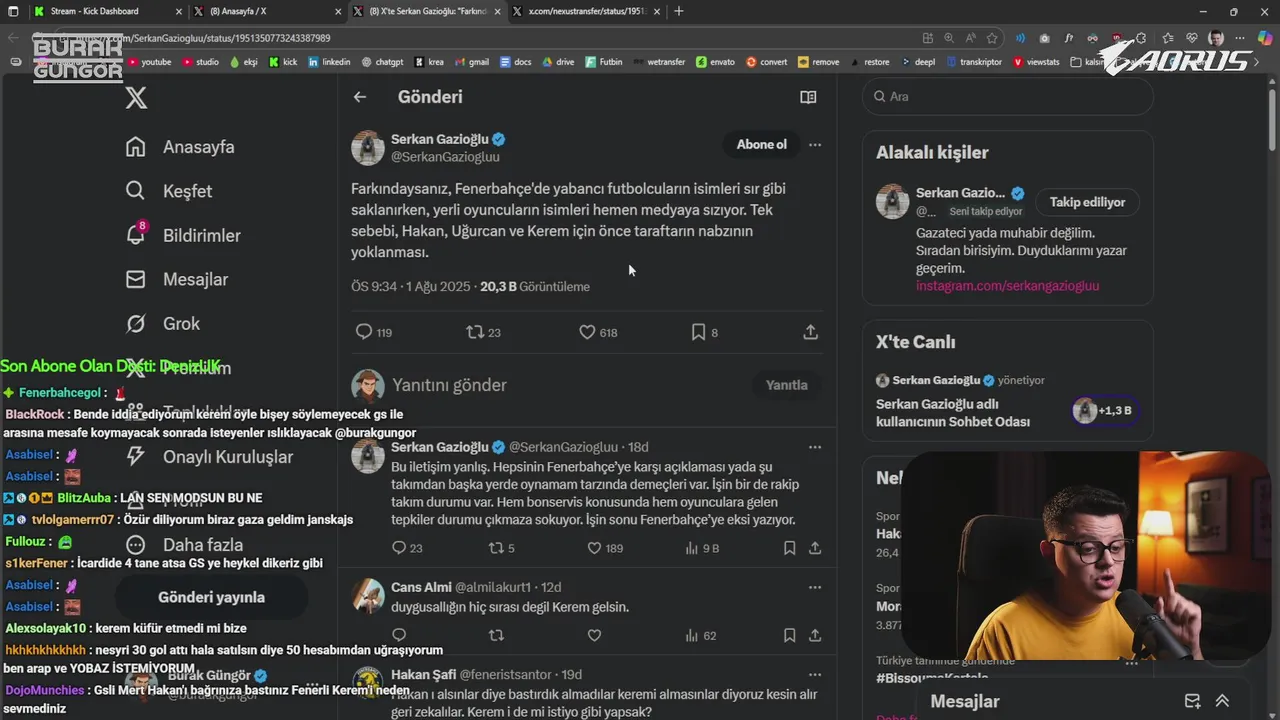The width and height of the screenshot is (1280, 720).
Task: Click Abone ol on Serkan Gazioğlu's post
Action: [761, 144]
